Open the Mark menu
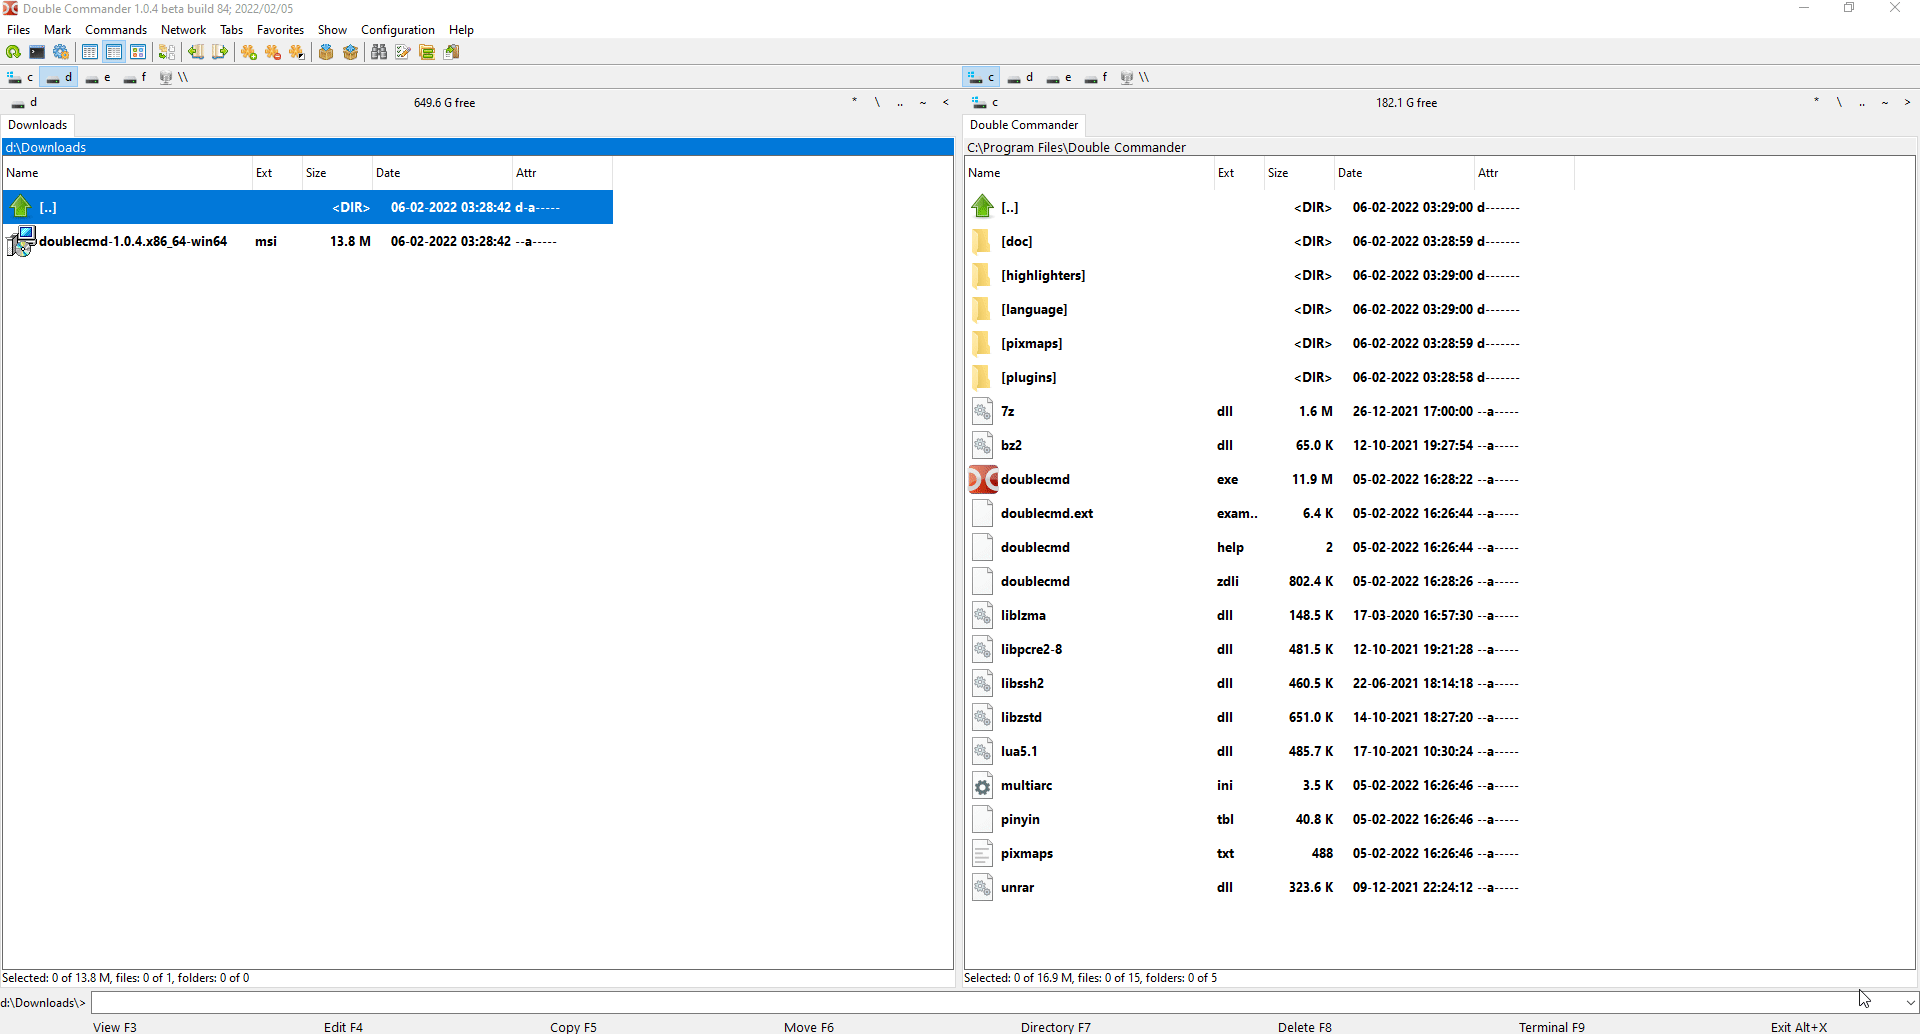The image size is (1920, 1034). (57, 30)
